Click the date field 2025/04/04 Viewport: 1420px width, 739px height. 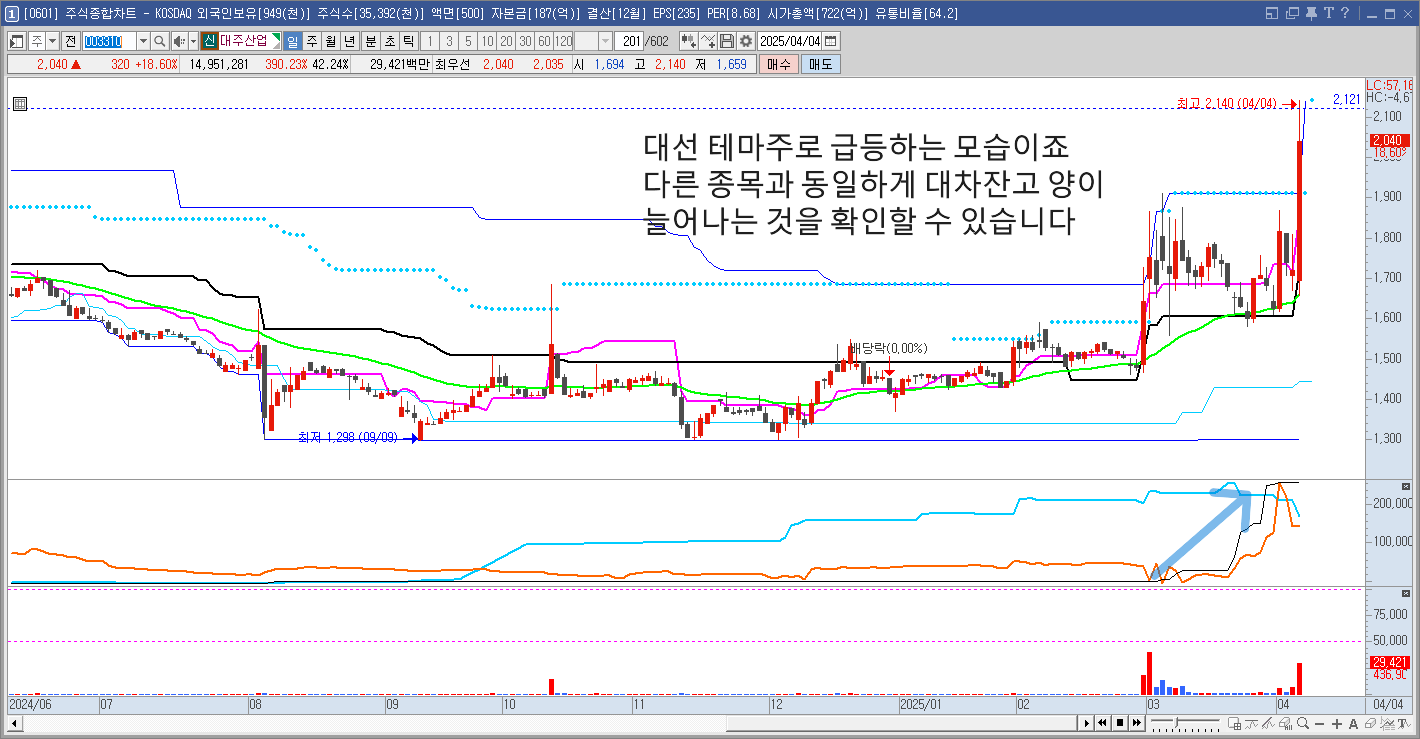click(x=790, y=41)
